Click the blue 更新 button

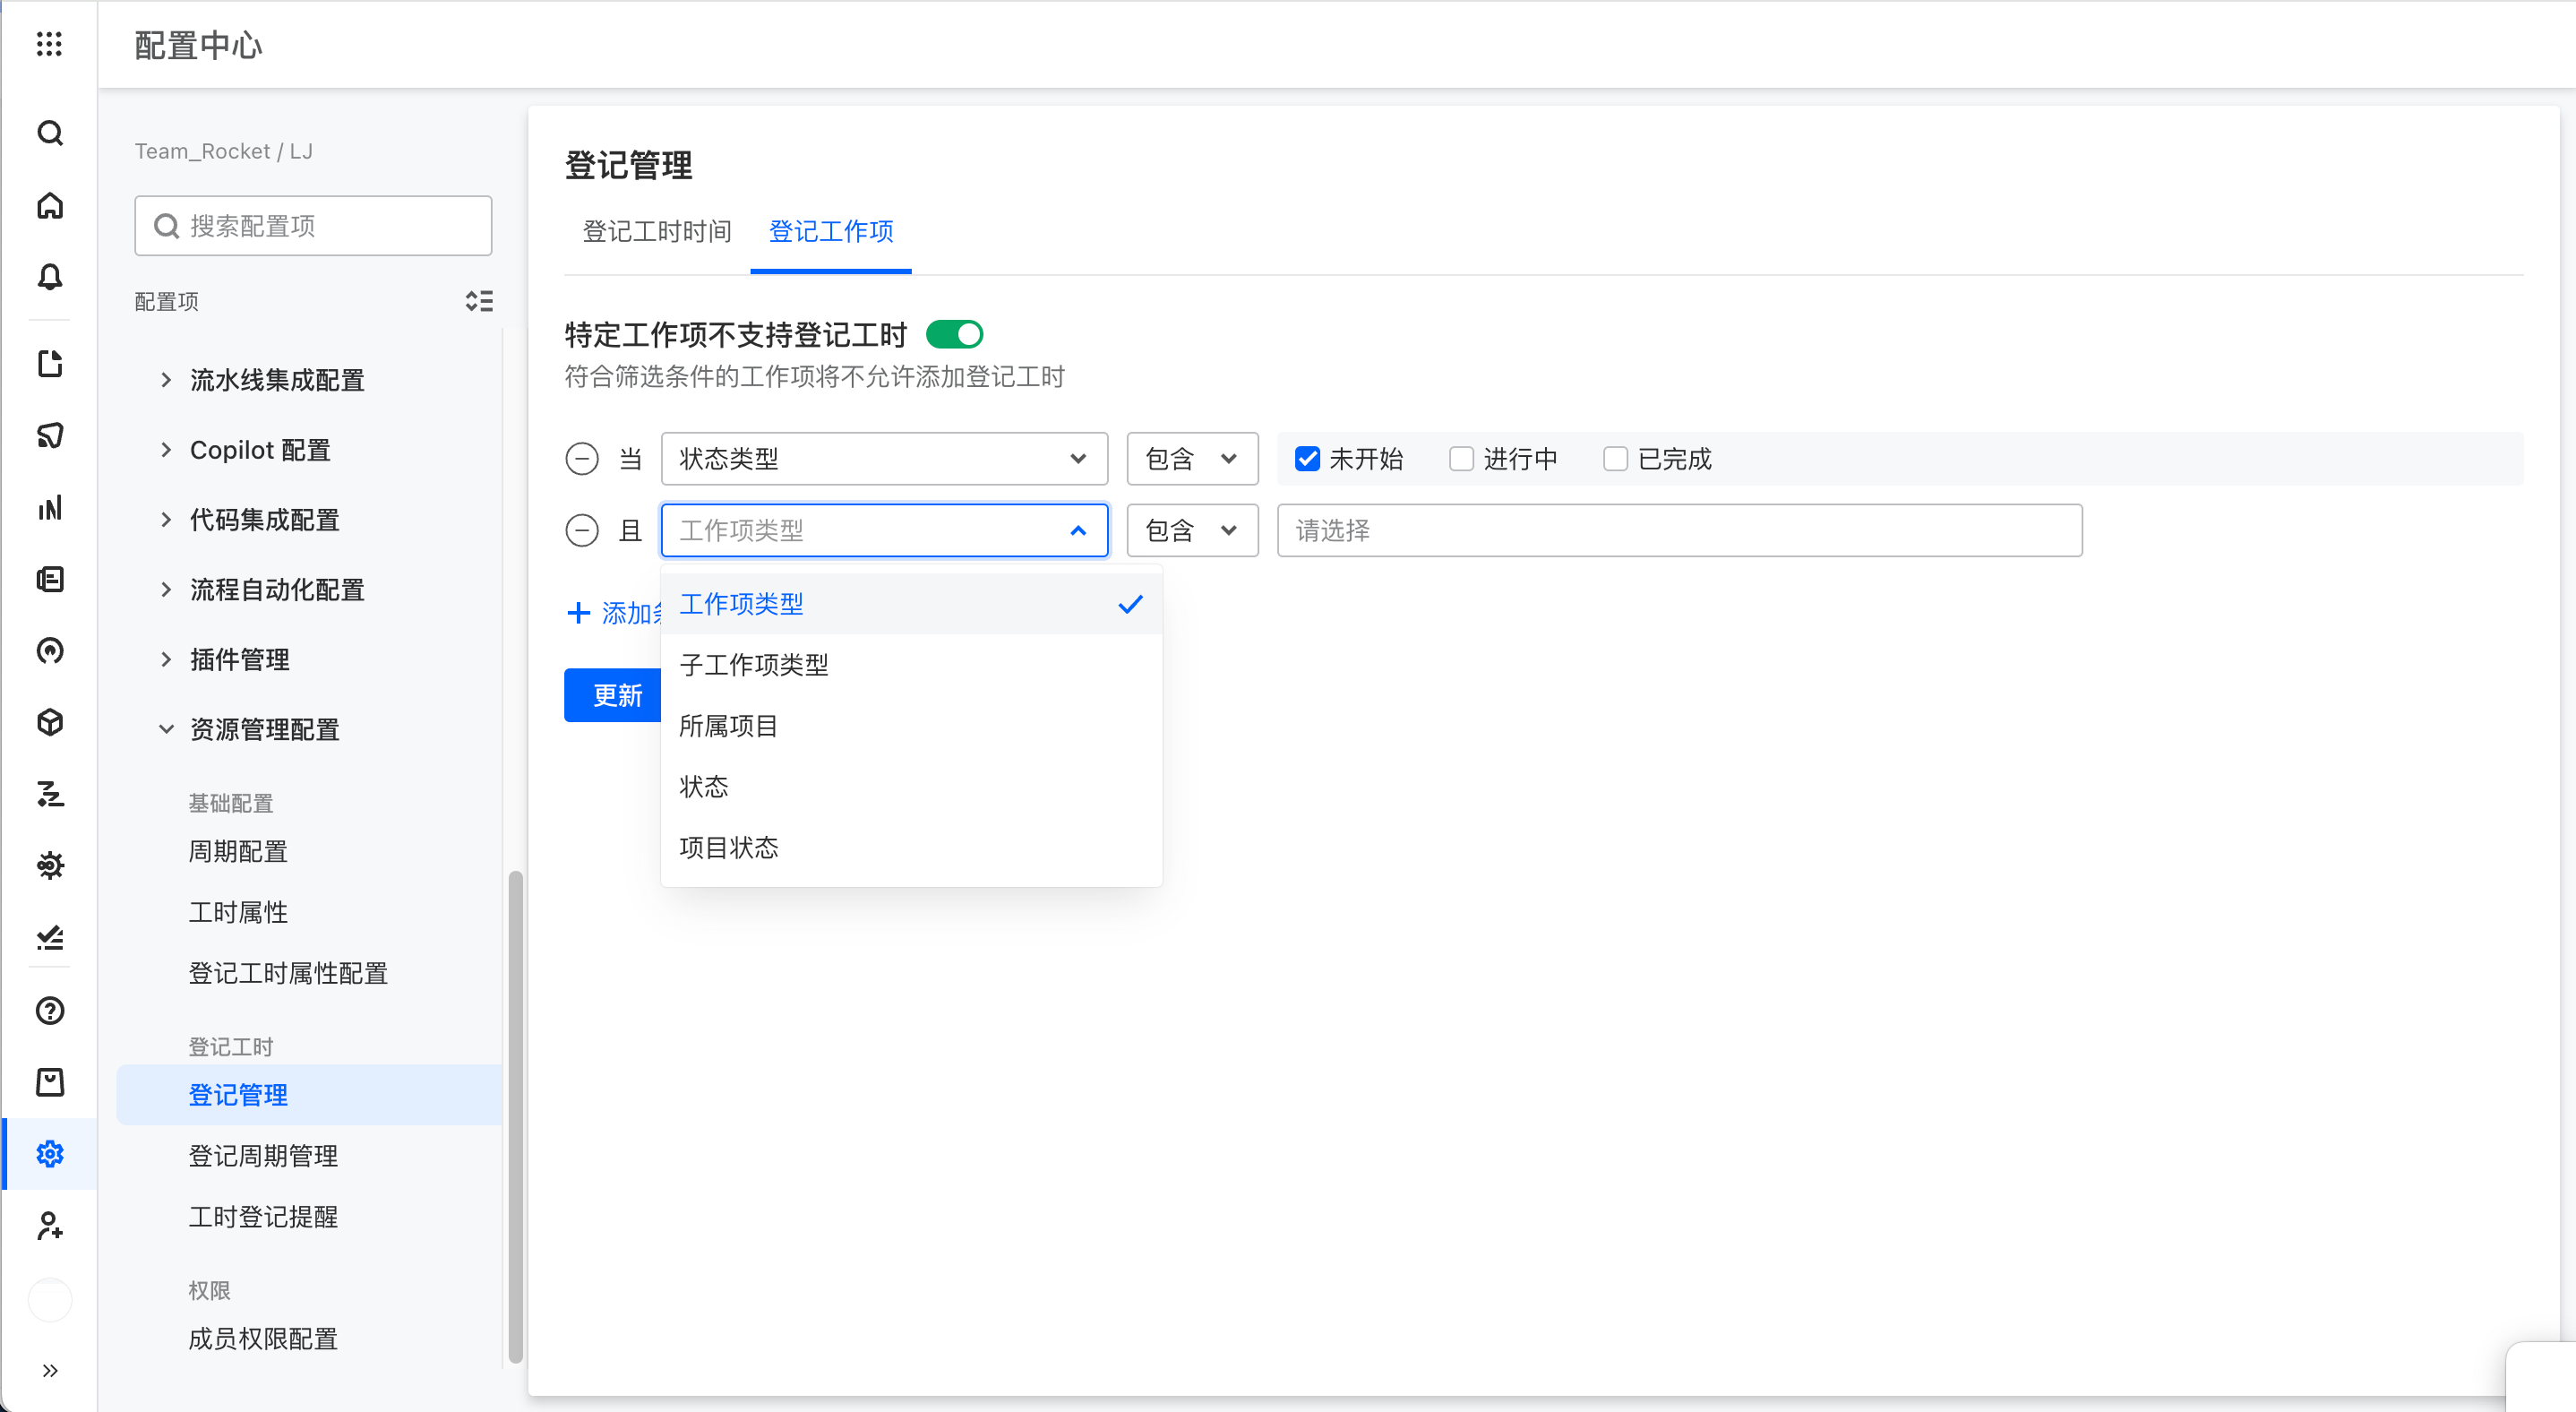pos(613,695)
